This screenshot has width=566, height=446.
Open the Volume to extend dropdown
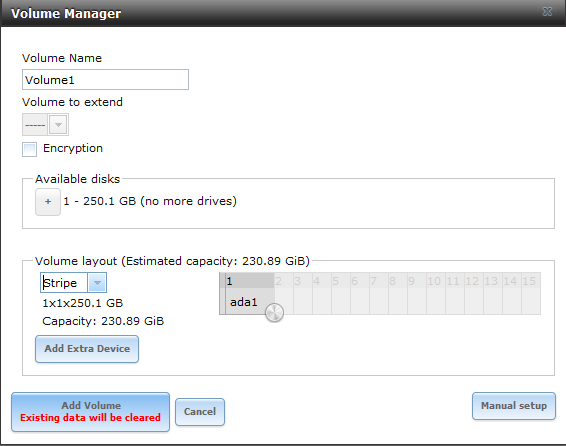45,125
